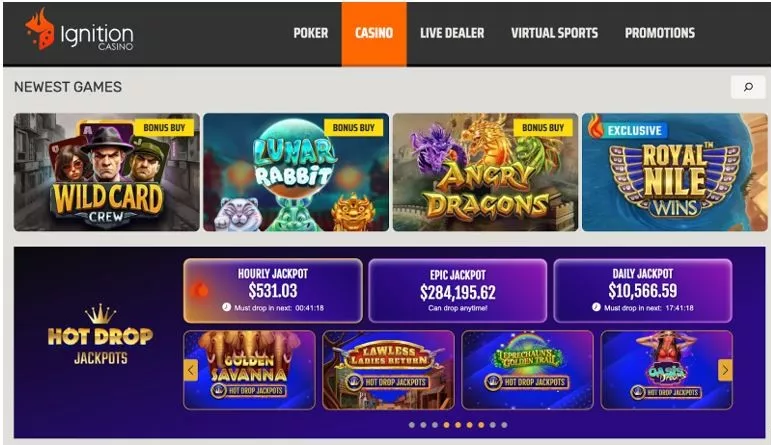
Task: Switch to the Live Dealer section
Action: 452,33
